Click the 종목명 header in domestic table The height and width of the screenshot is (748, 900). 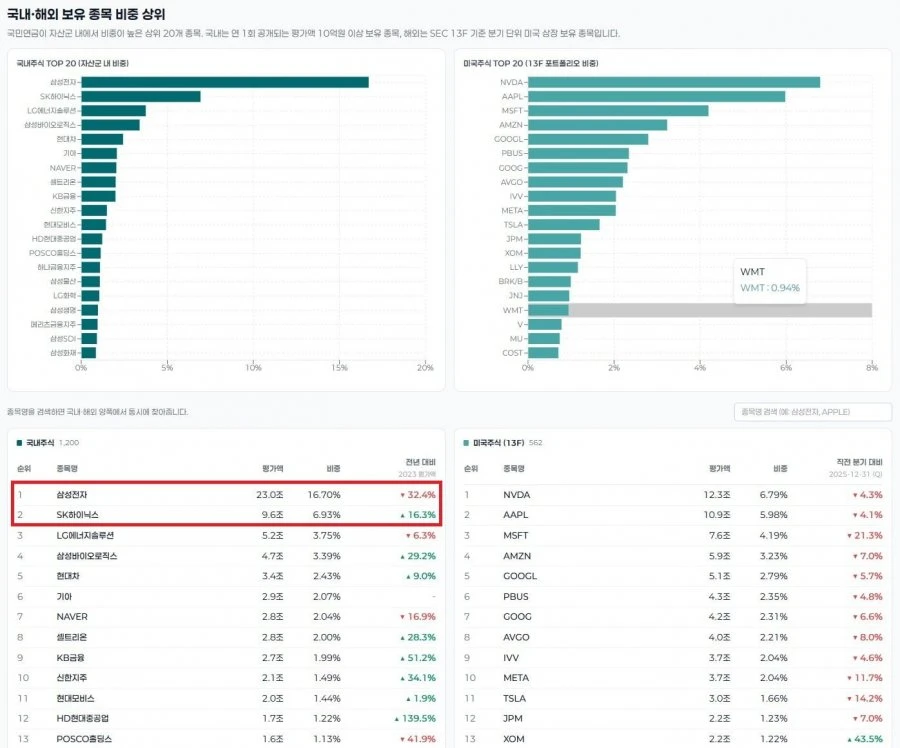coord(67,468)
